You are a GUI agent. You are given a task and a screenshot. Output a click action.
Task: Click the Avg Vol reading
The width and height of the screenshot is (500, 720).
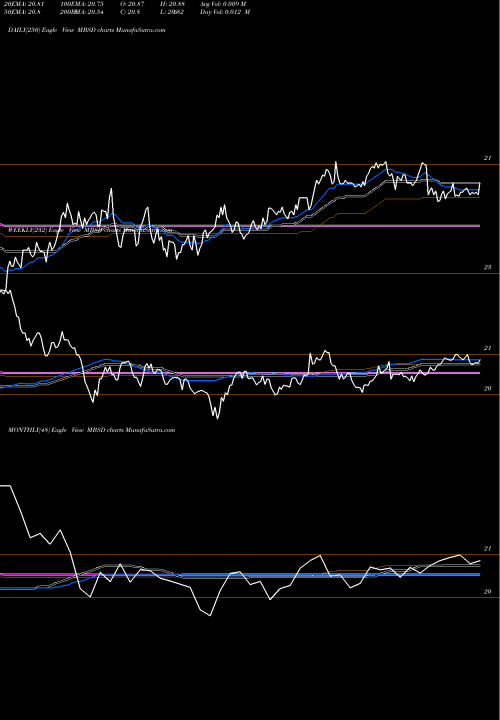click(x=223, y=4)
